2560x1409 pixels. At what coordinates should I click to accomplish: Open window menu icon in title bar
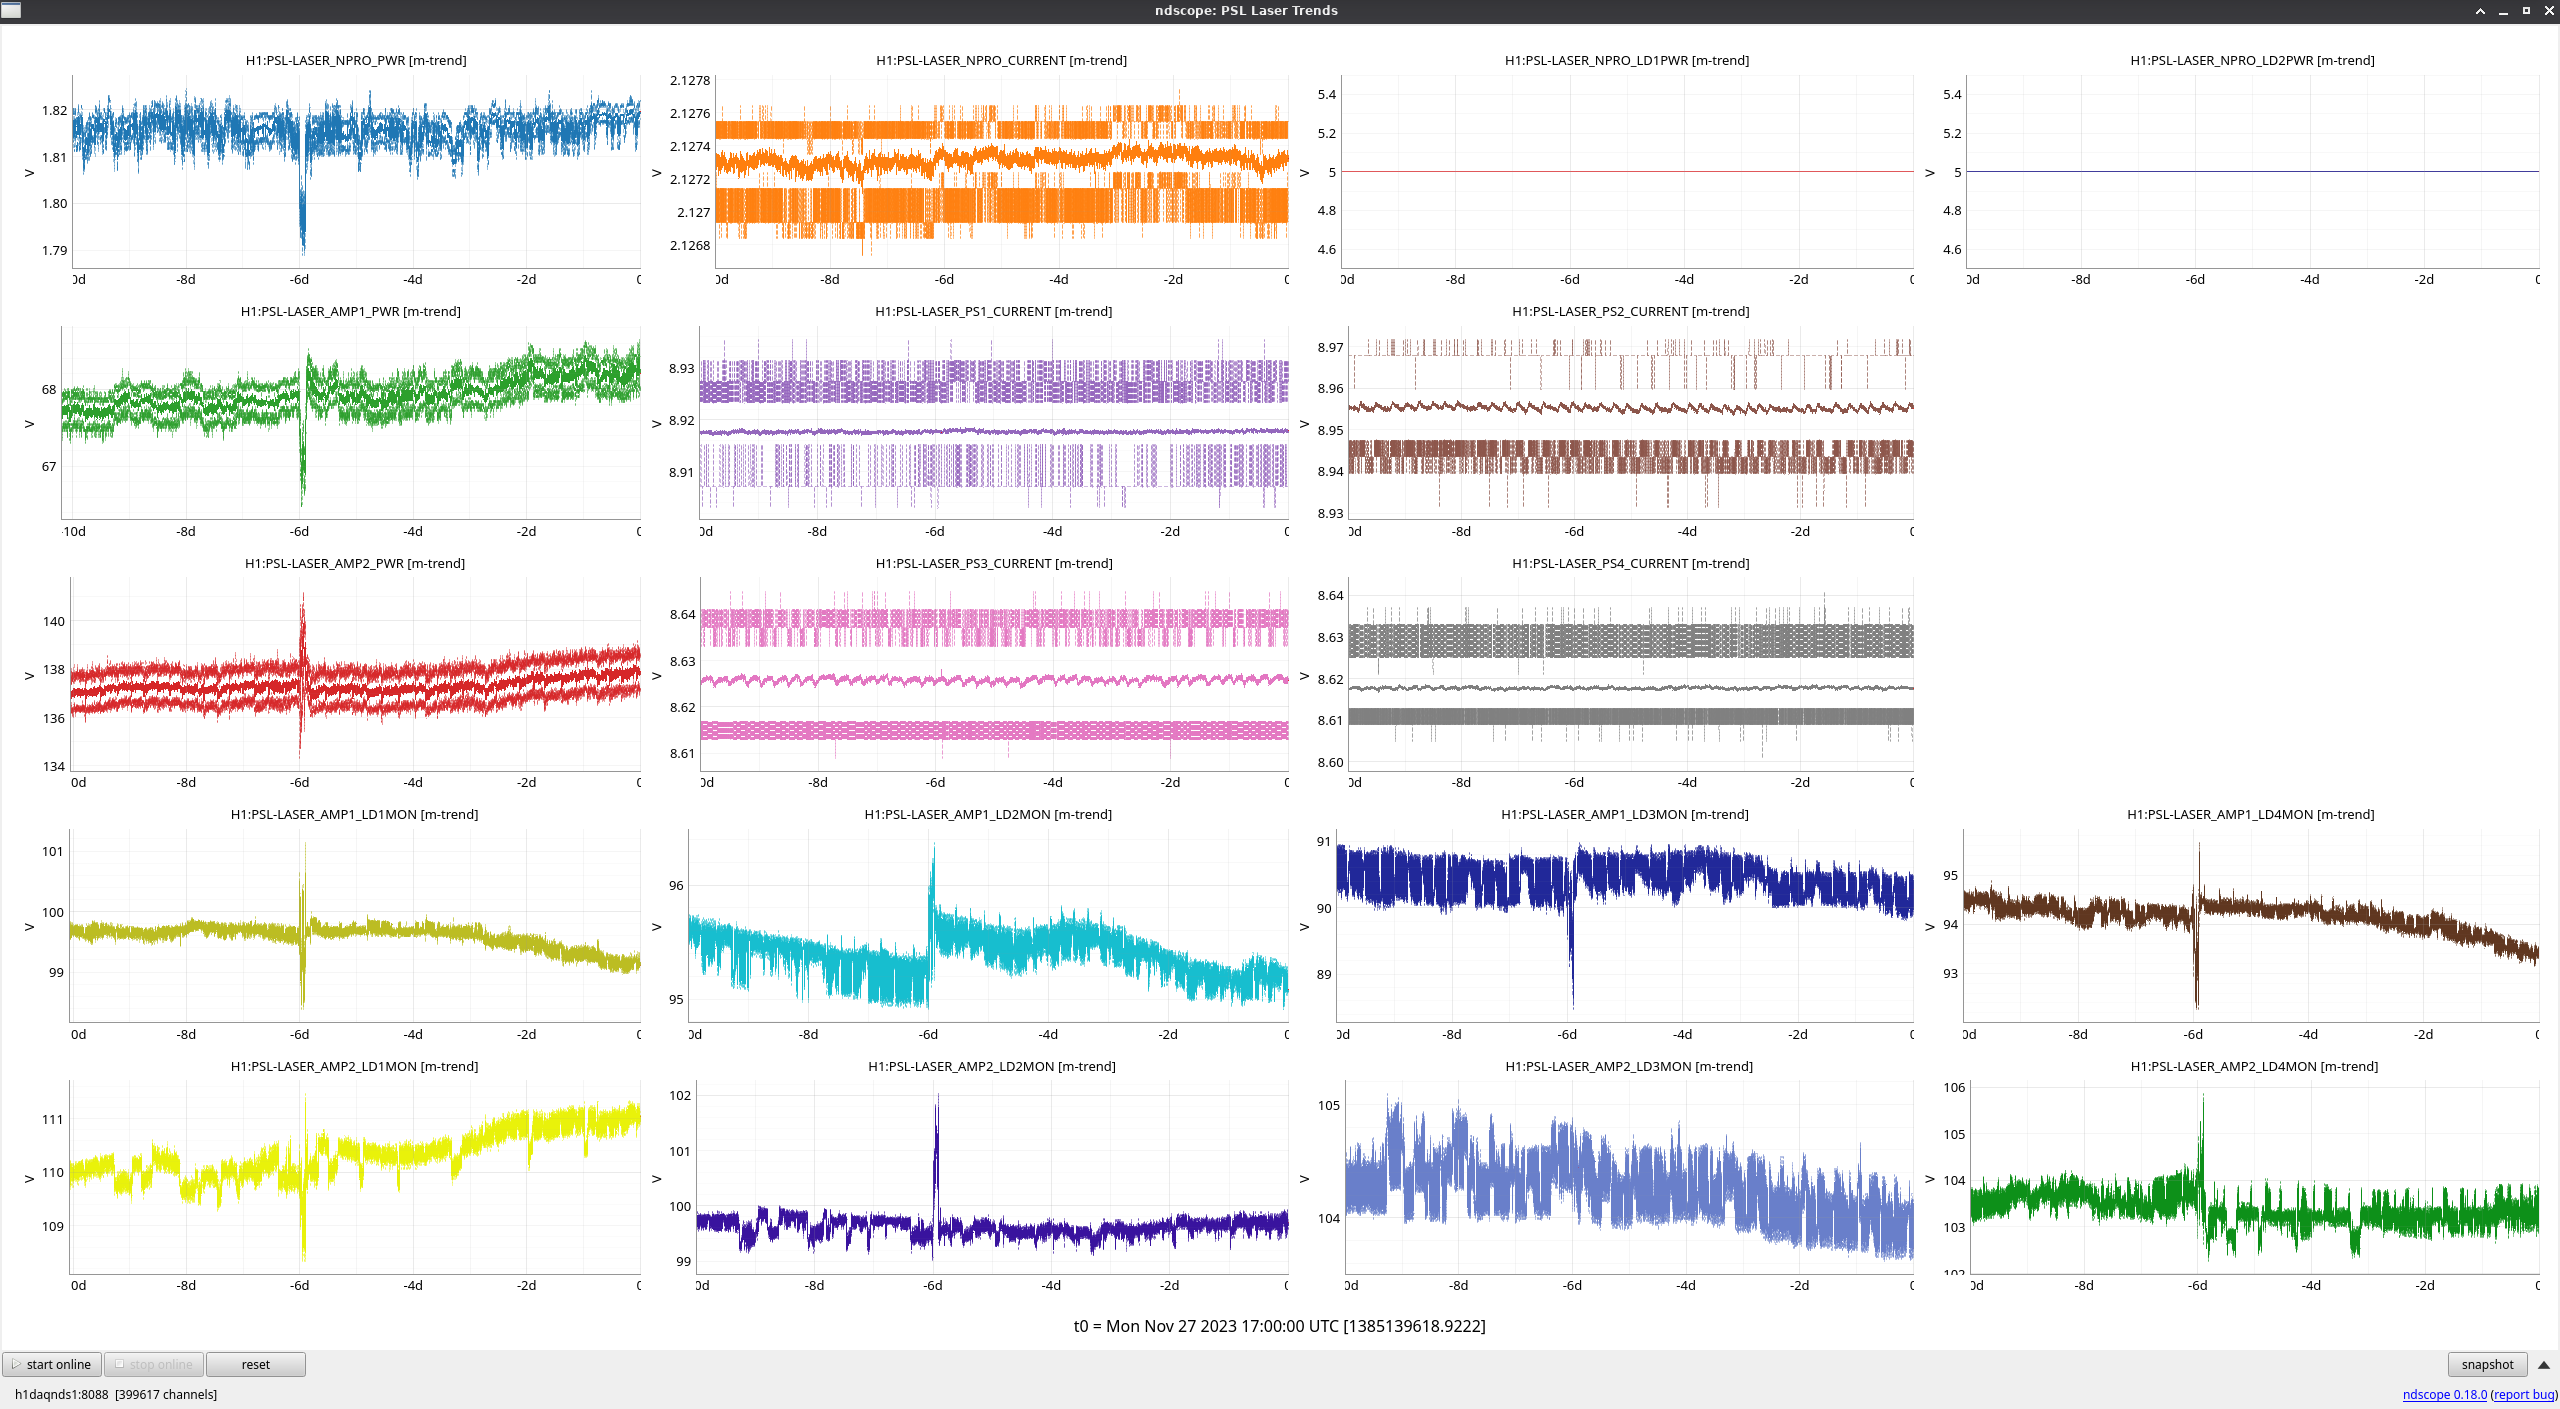(11, 10)
